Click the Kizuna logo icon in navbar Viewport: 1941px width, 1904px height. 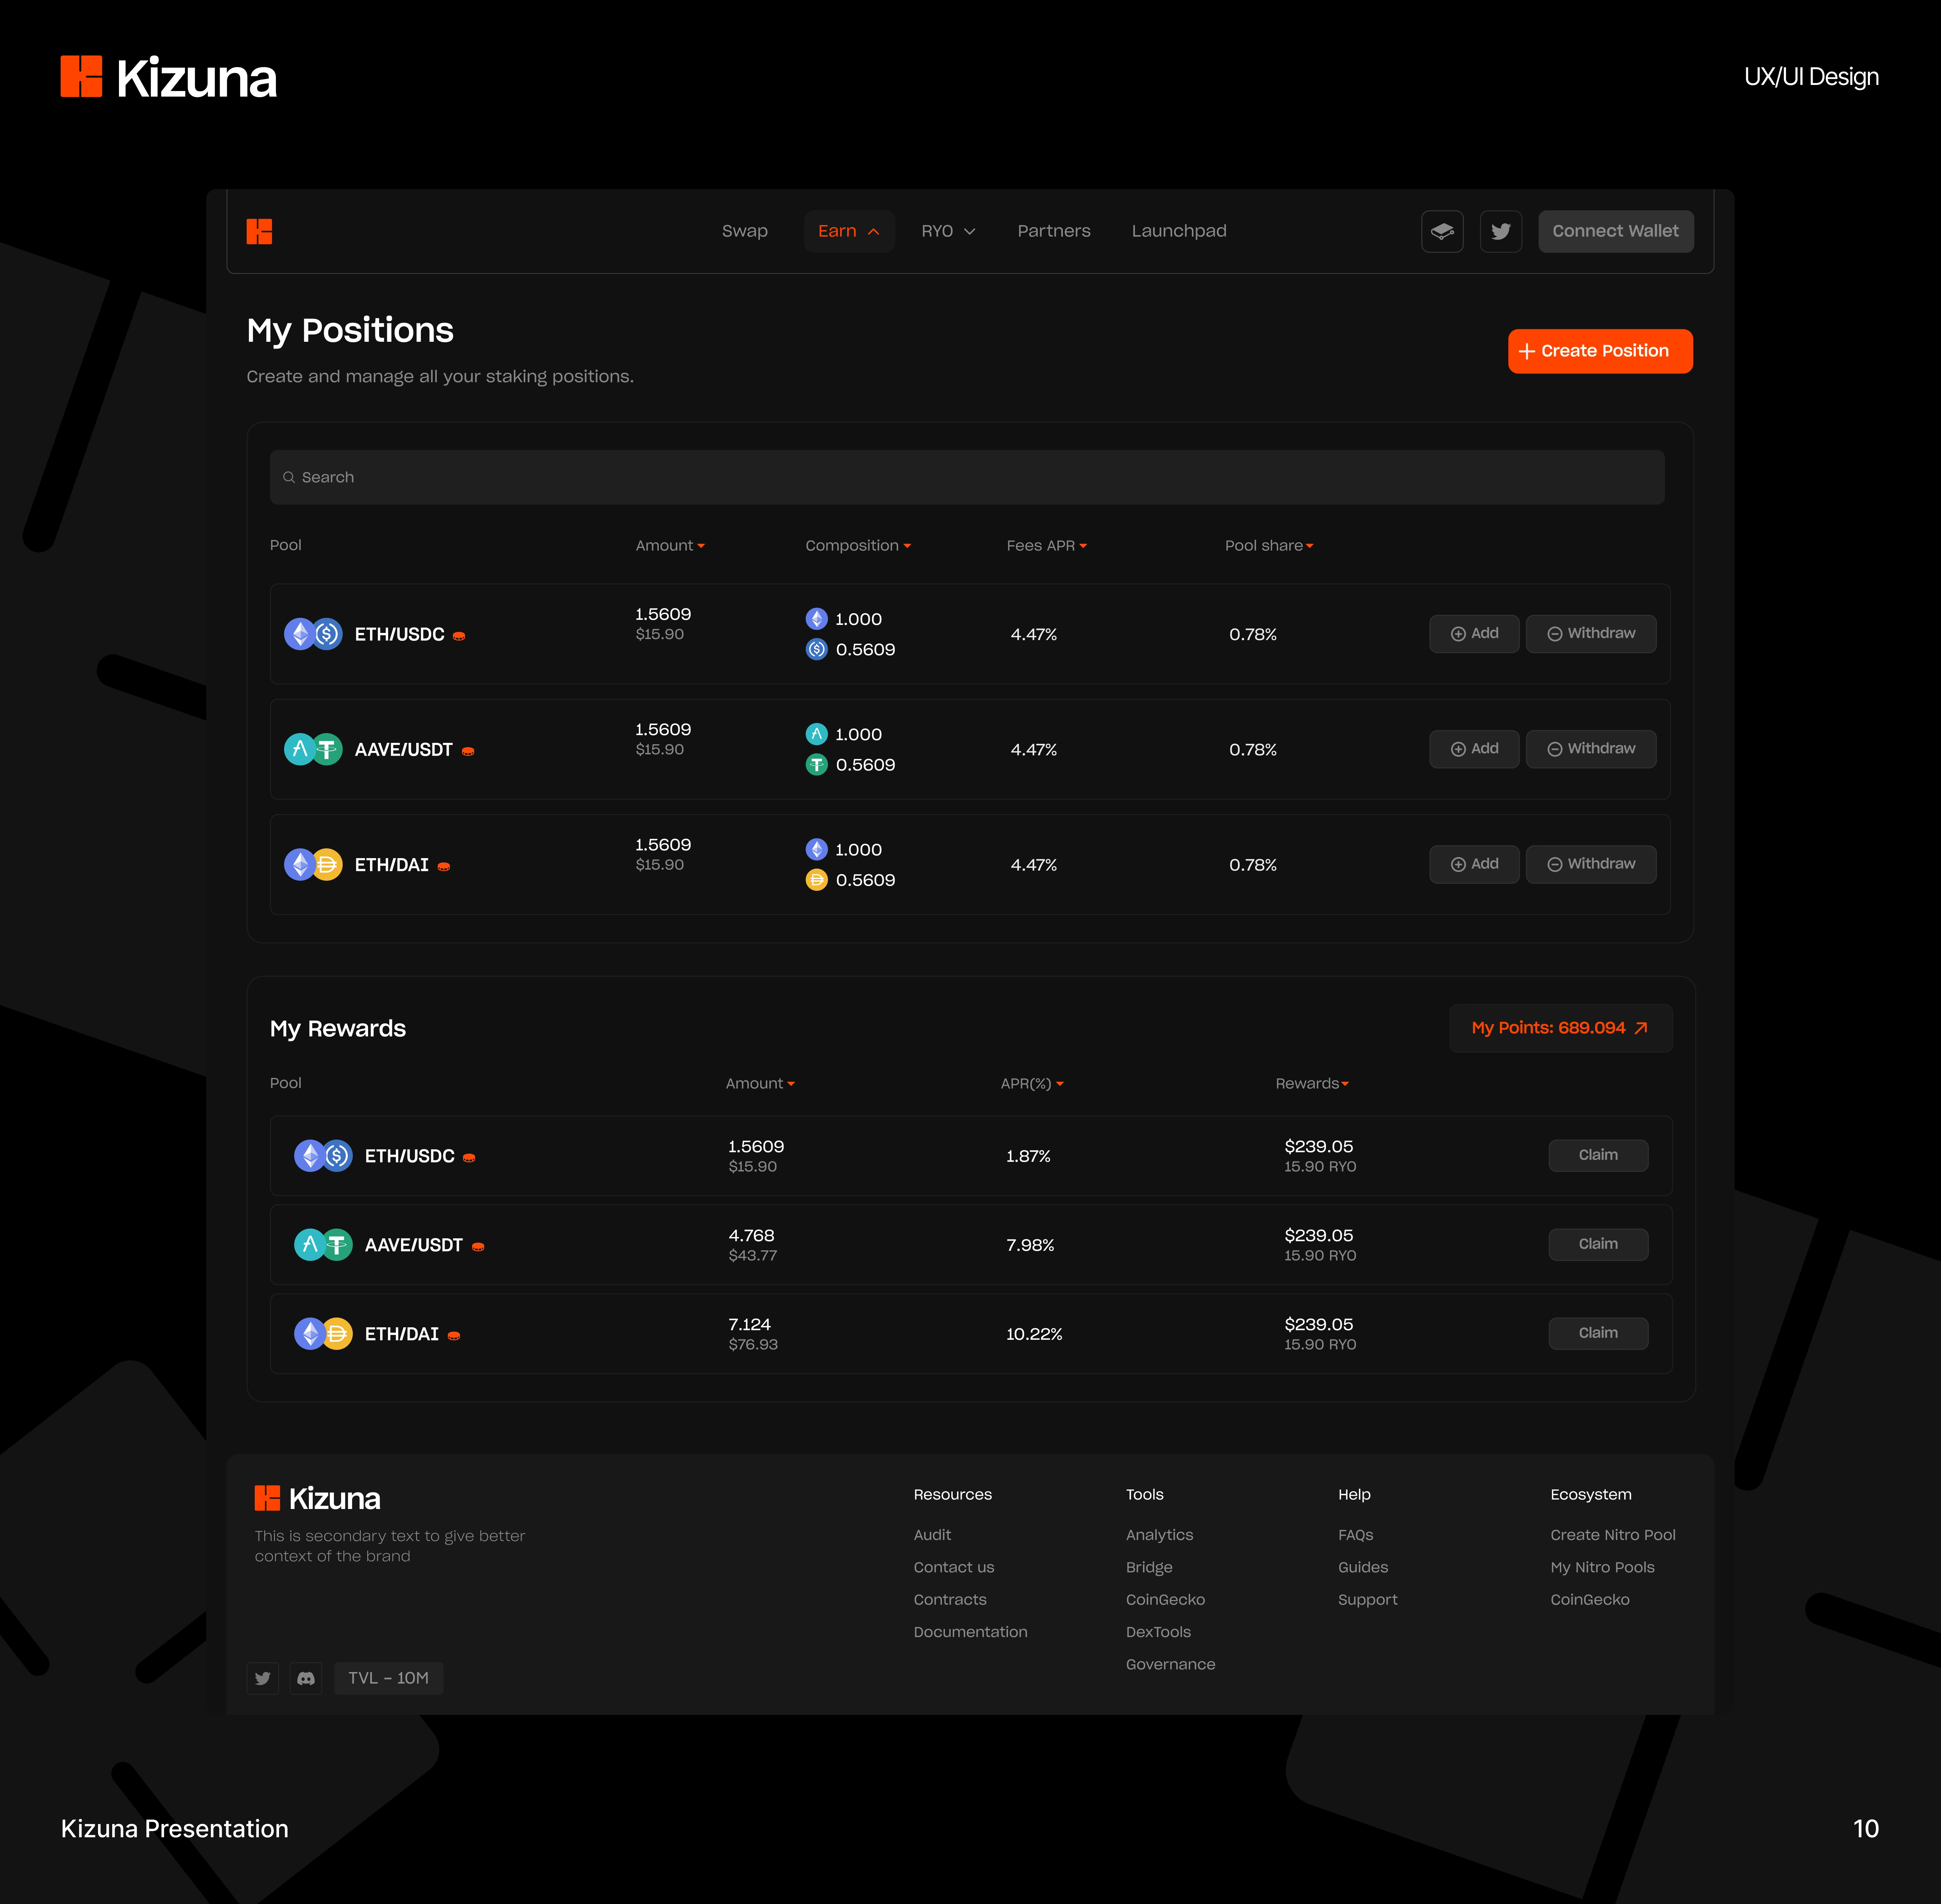(259, 231)
